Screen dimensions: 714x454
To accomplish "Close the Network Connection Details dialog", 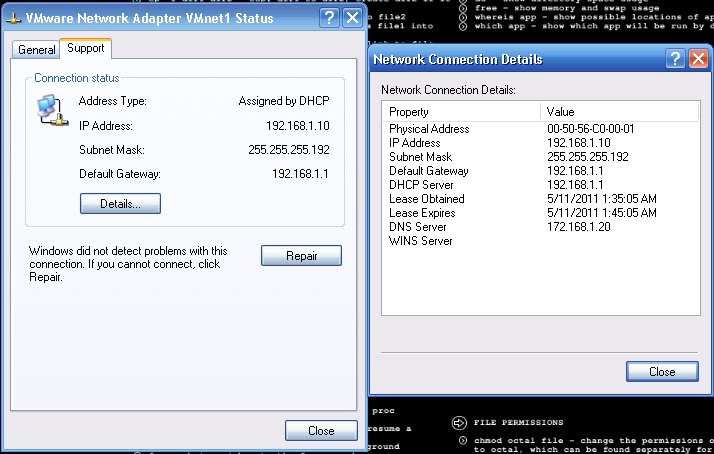I will tap(662, 372).
